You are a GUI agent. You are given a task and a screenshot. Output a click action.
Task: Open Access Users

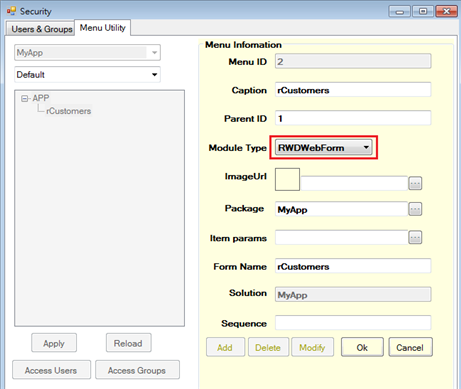click(51, 370)
